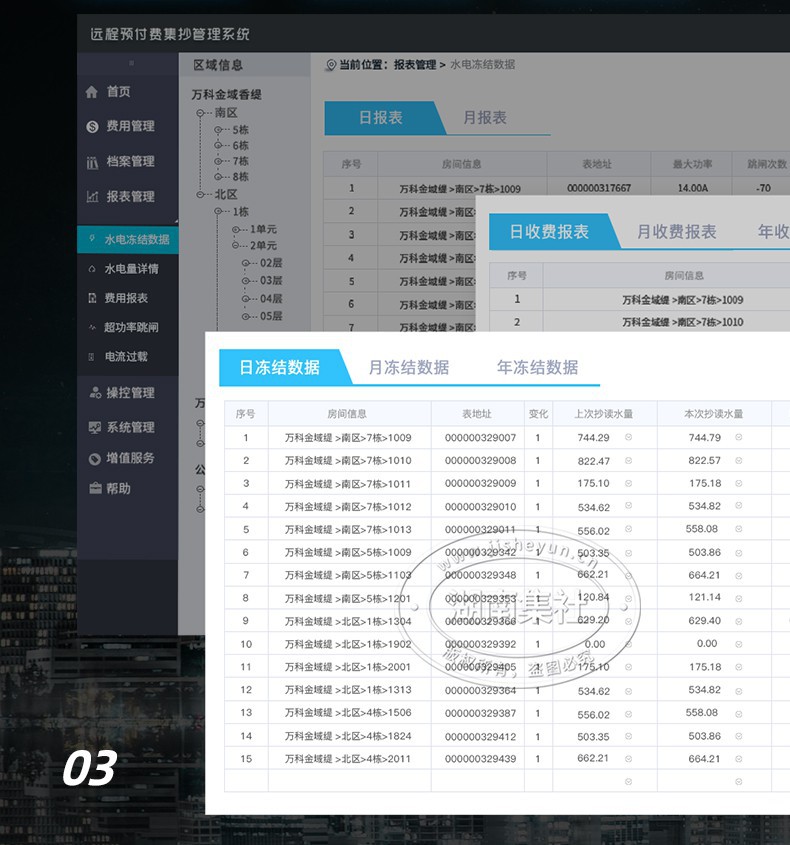Click the 费用管理 coin icon
The height and width of the screenshot is (845, 790).
point(92,127)
